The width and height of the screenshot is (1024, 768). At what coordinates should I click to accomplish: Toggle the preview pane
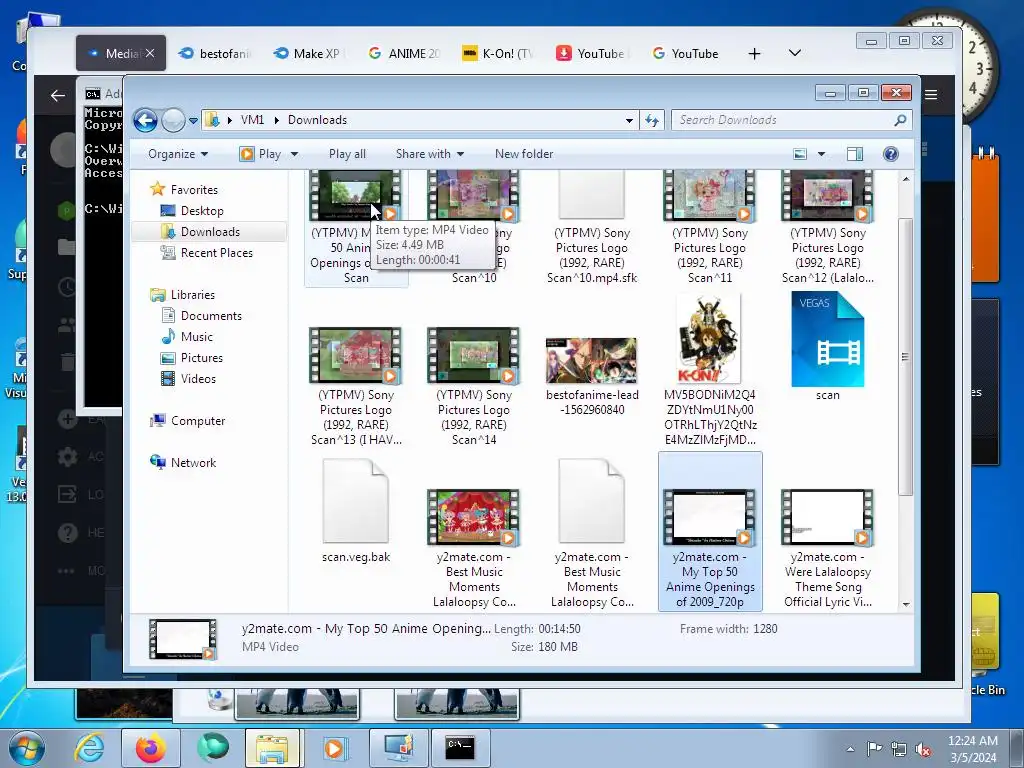coord(855,154)
